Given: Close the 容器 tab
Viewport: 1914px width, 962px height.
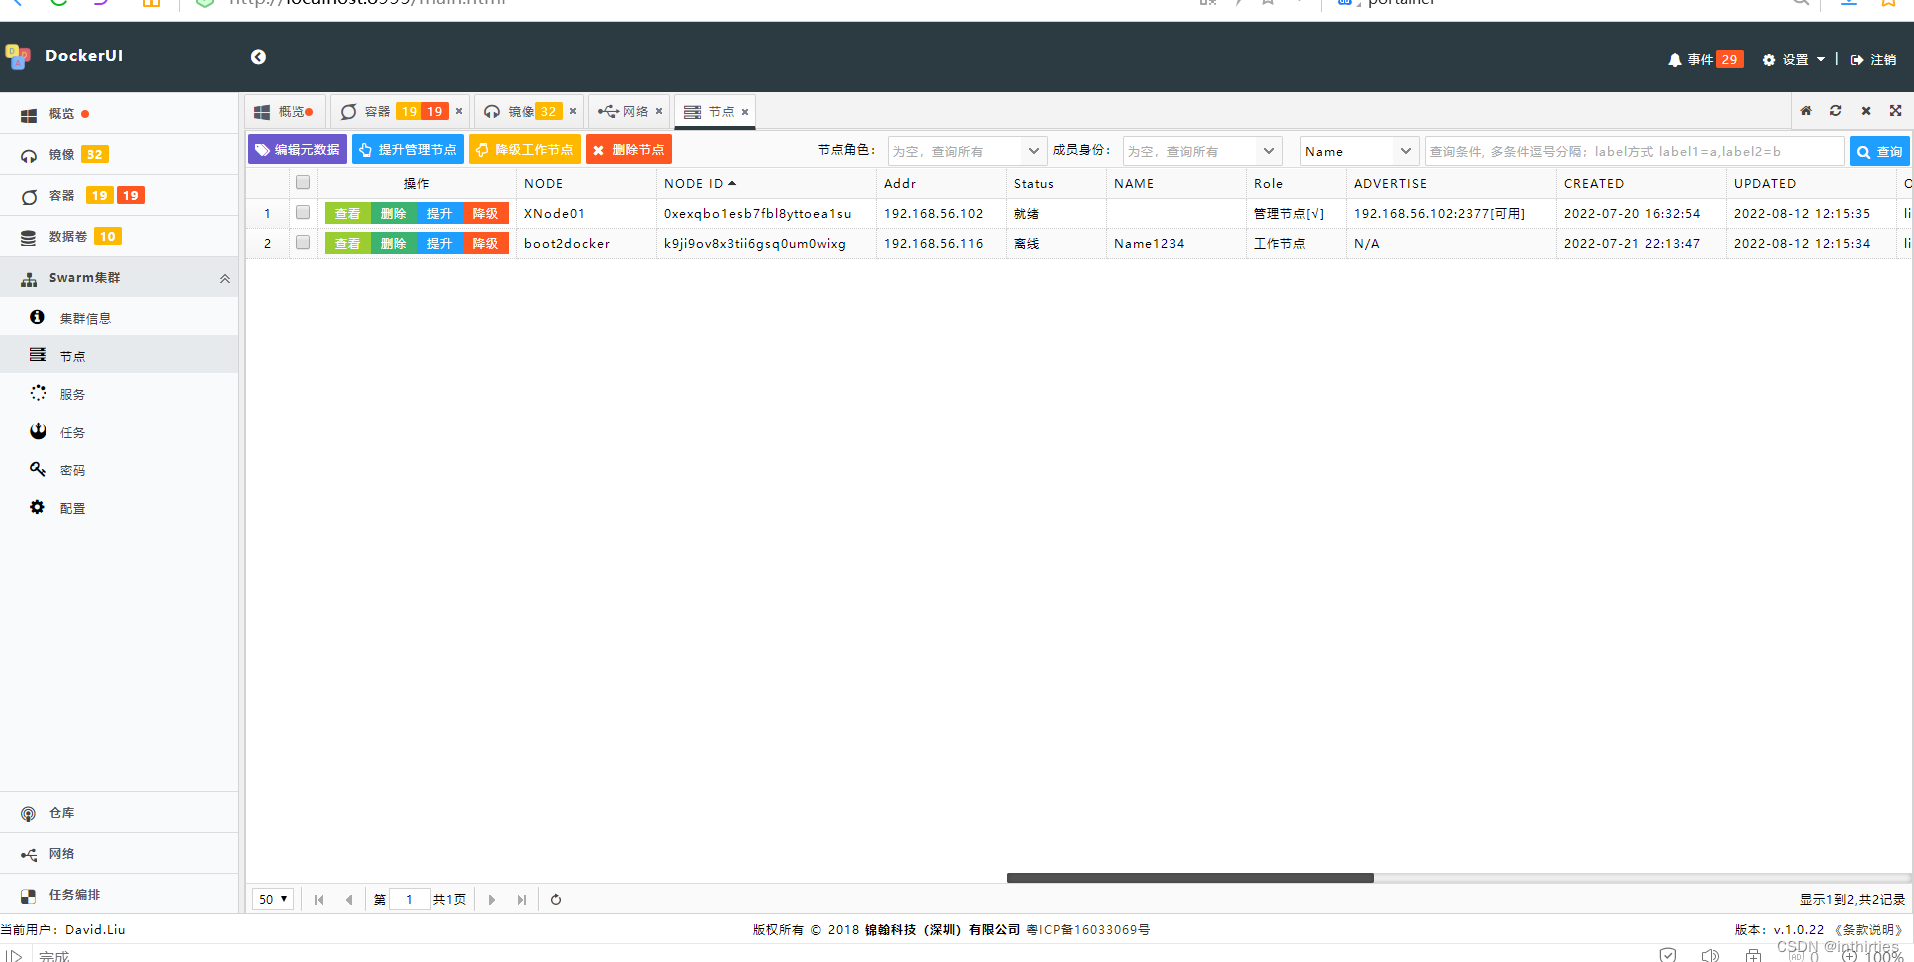Looking at the screenshot, I should [459, 112].
